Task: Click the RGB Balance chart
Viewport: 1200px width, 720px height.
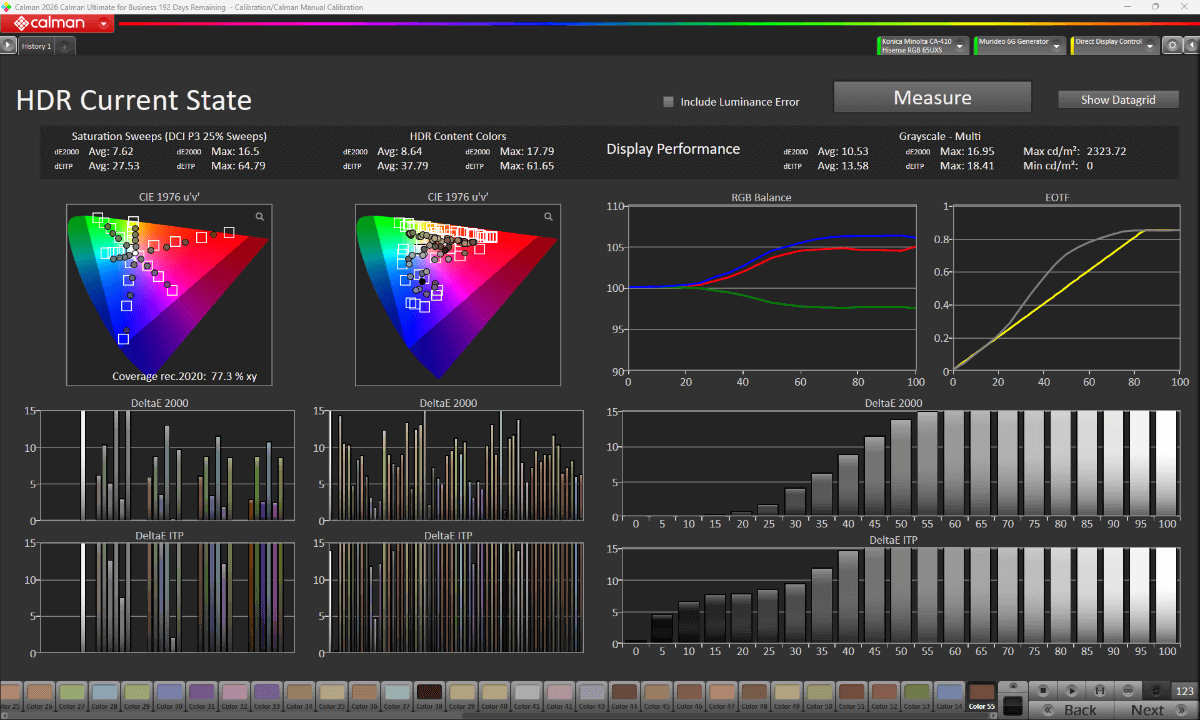Action: pyautogui.click(x=770, y=288)
